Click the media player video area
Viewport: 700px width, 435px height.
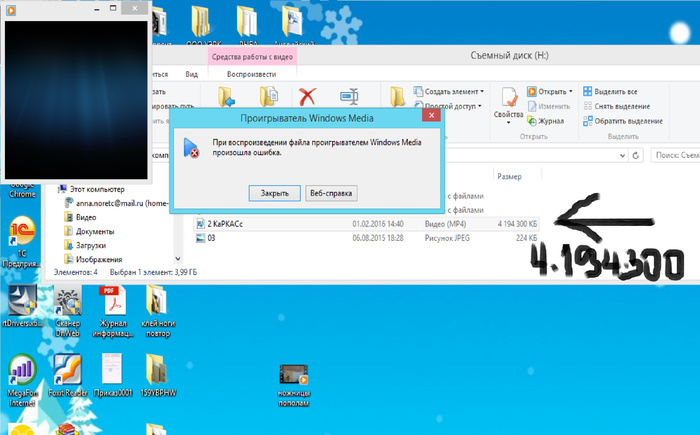click(x=76, y=100)
